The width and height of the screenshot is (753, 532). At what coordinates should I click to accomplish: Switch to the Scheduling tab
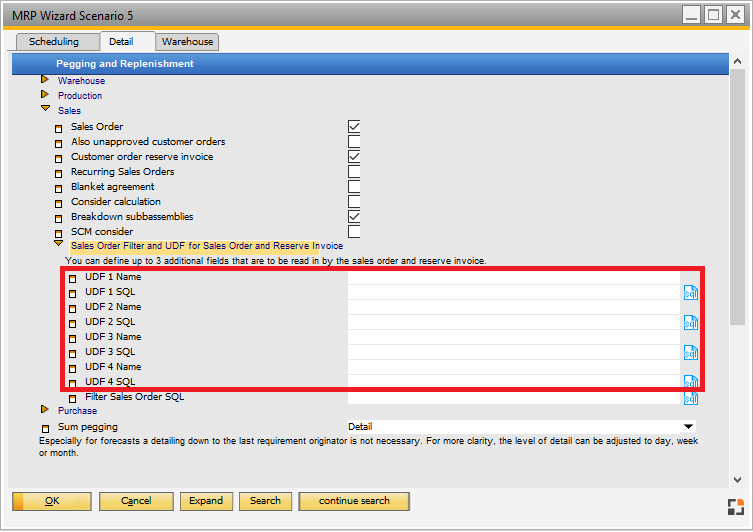[54, 42]
